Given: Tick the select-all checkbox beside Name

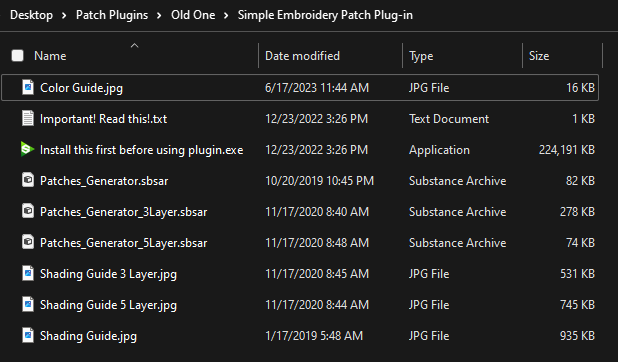Looking at the screenshot, I should click(17, 56).
